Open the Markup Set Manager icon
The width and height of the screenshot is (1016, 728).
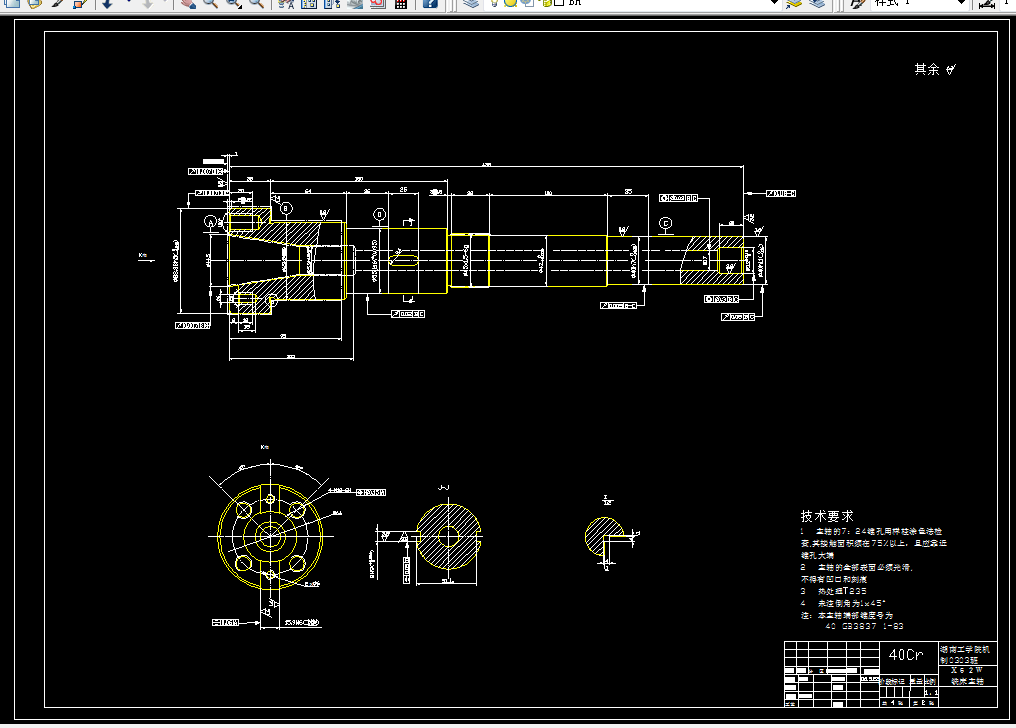(x=377, y=3)
